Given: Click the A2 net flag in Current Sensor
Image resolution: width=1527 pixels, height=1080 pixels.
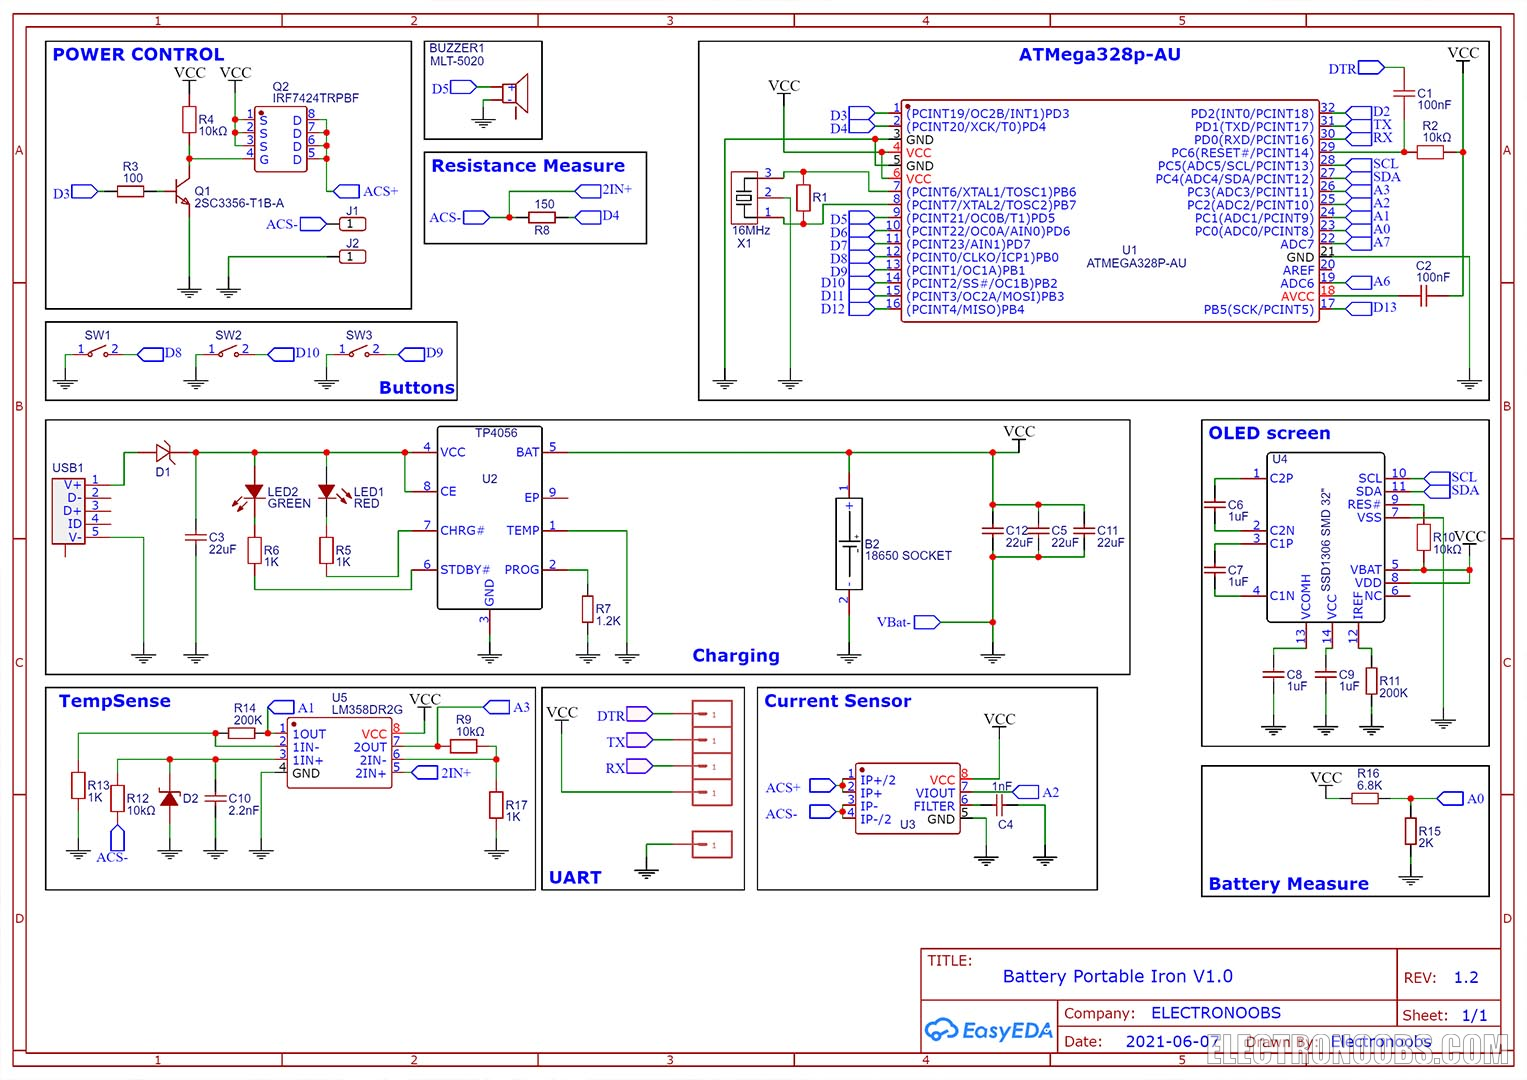Looking at the screenshot, I should point(1037,792).
